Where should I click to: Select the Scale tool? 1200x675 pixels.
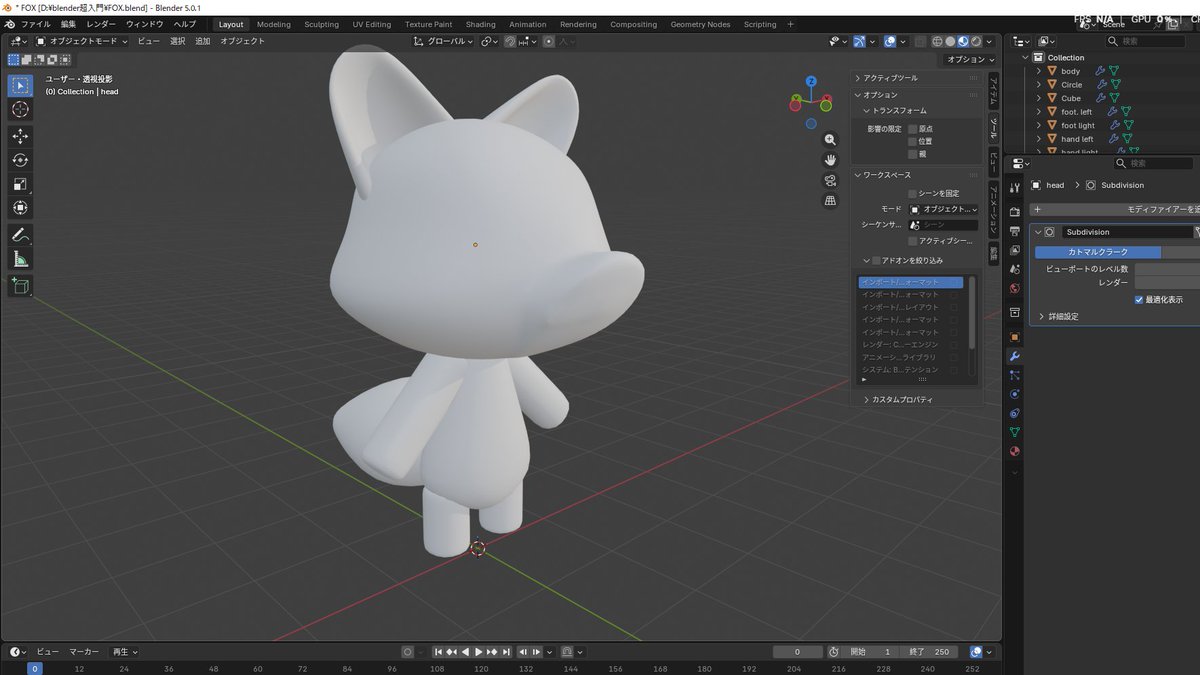coord(21,184)
